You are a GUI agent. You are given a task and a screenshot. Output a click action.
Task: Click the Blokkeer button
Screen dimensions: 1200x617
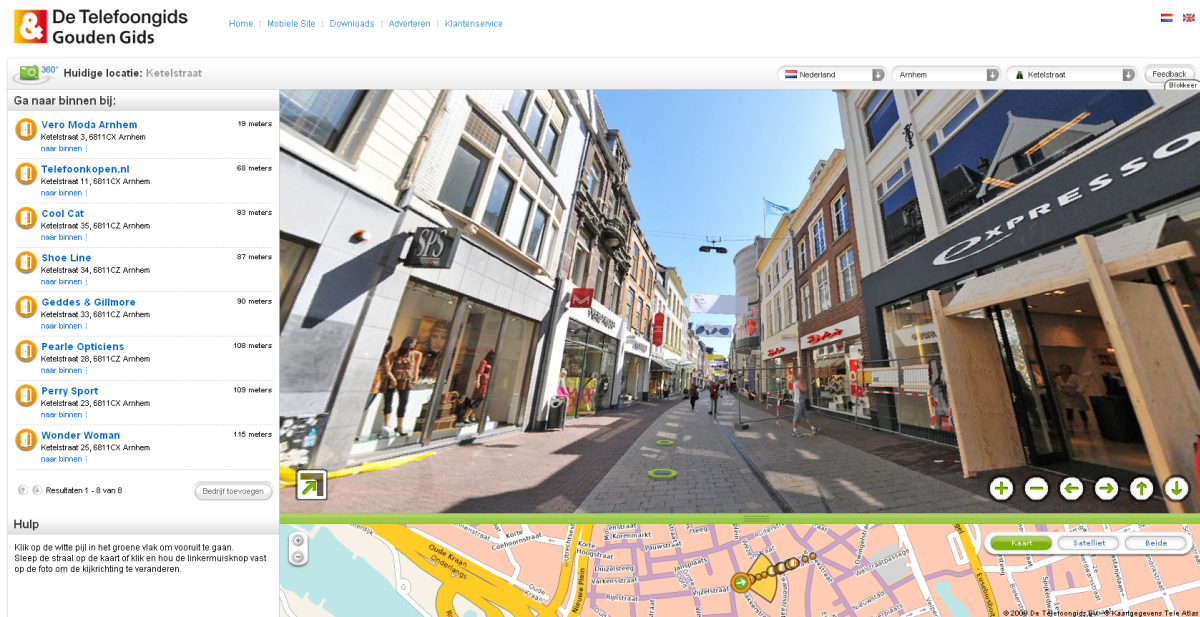click(x=1182, y=86)
